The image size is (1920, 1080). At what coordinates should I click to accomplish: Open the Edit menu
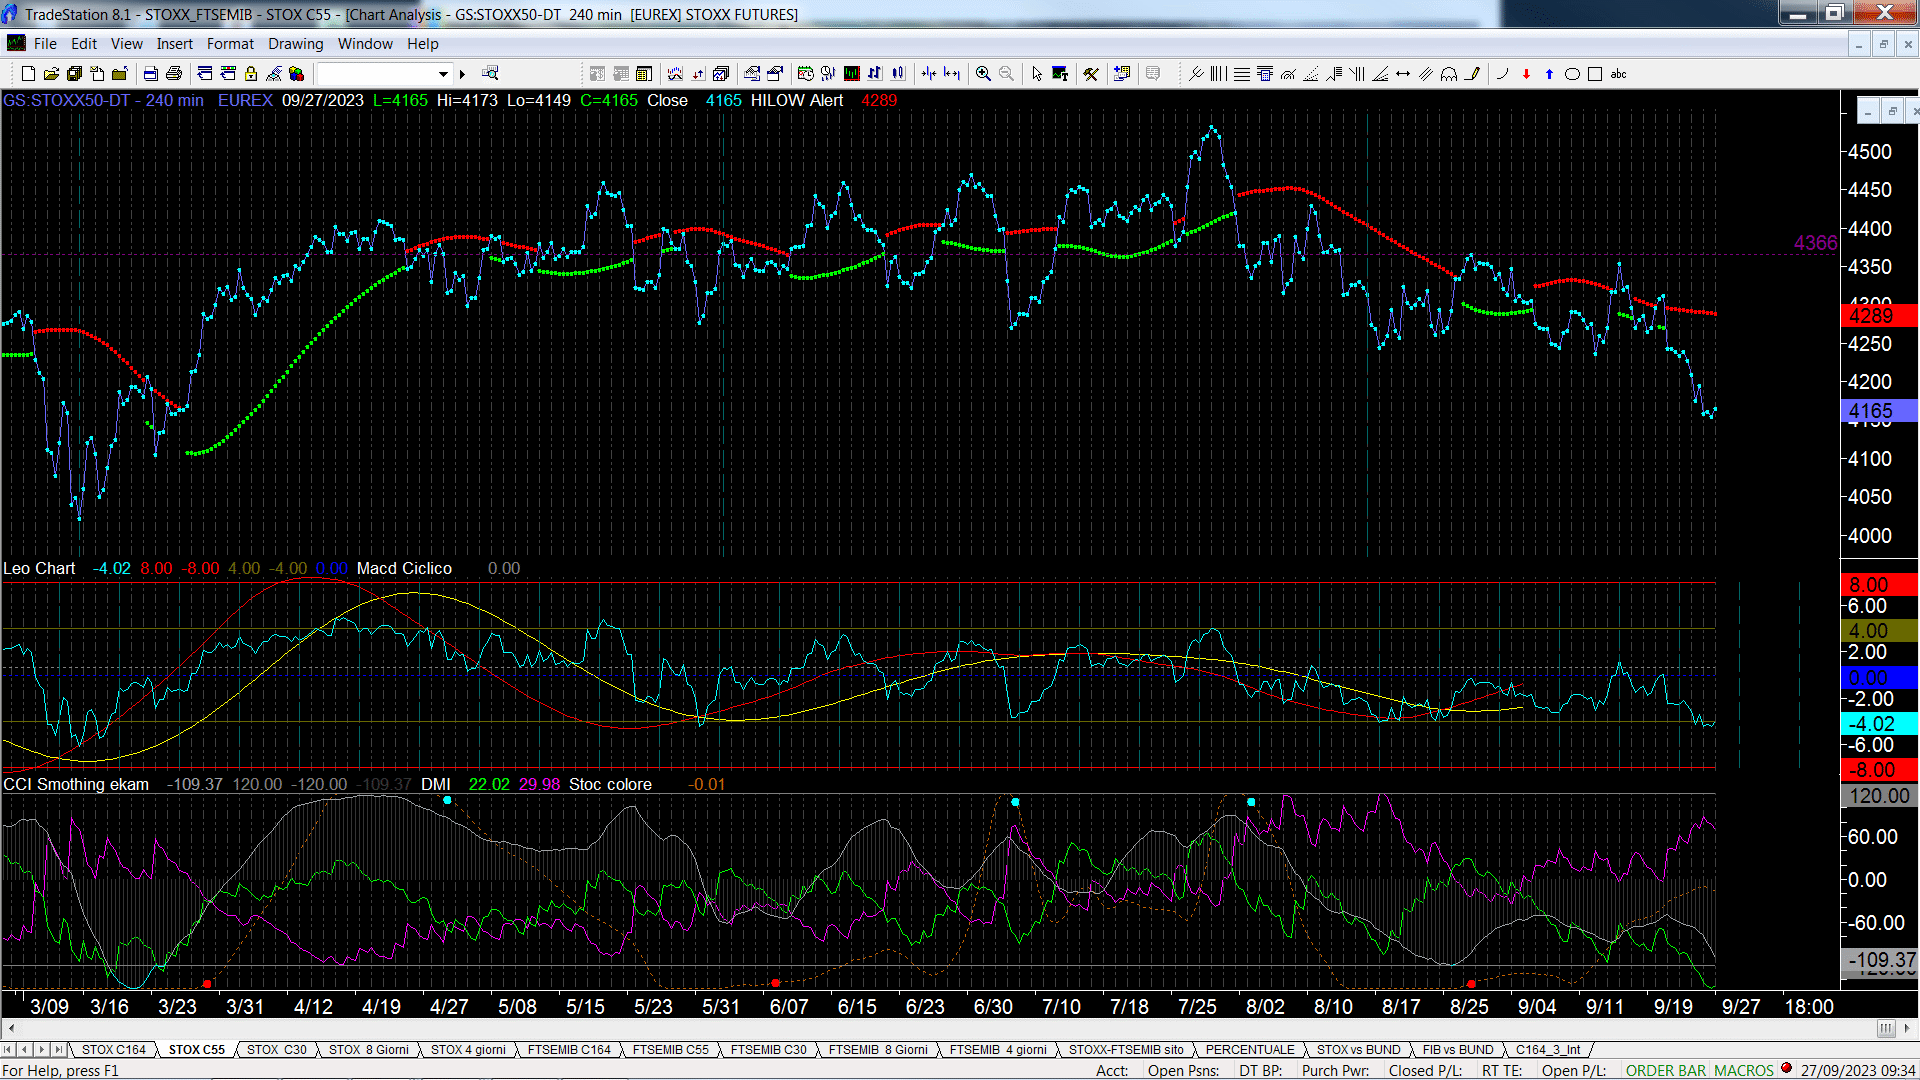tap(84, 44)
